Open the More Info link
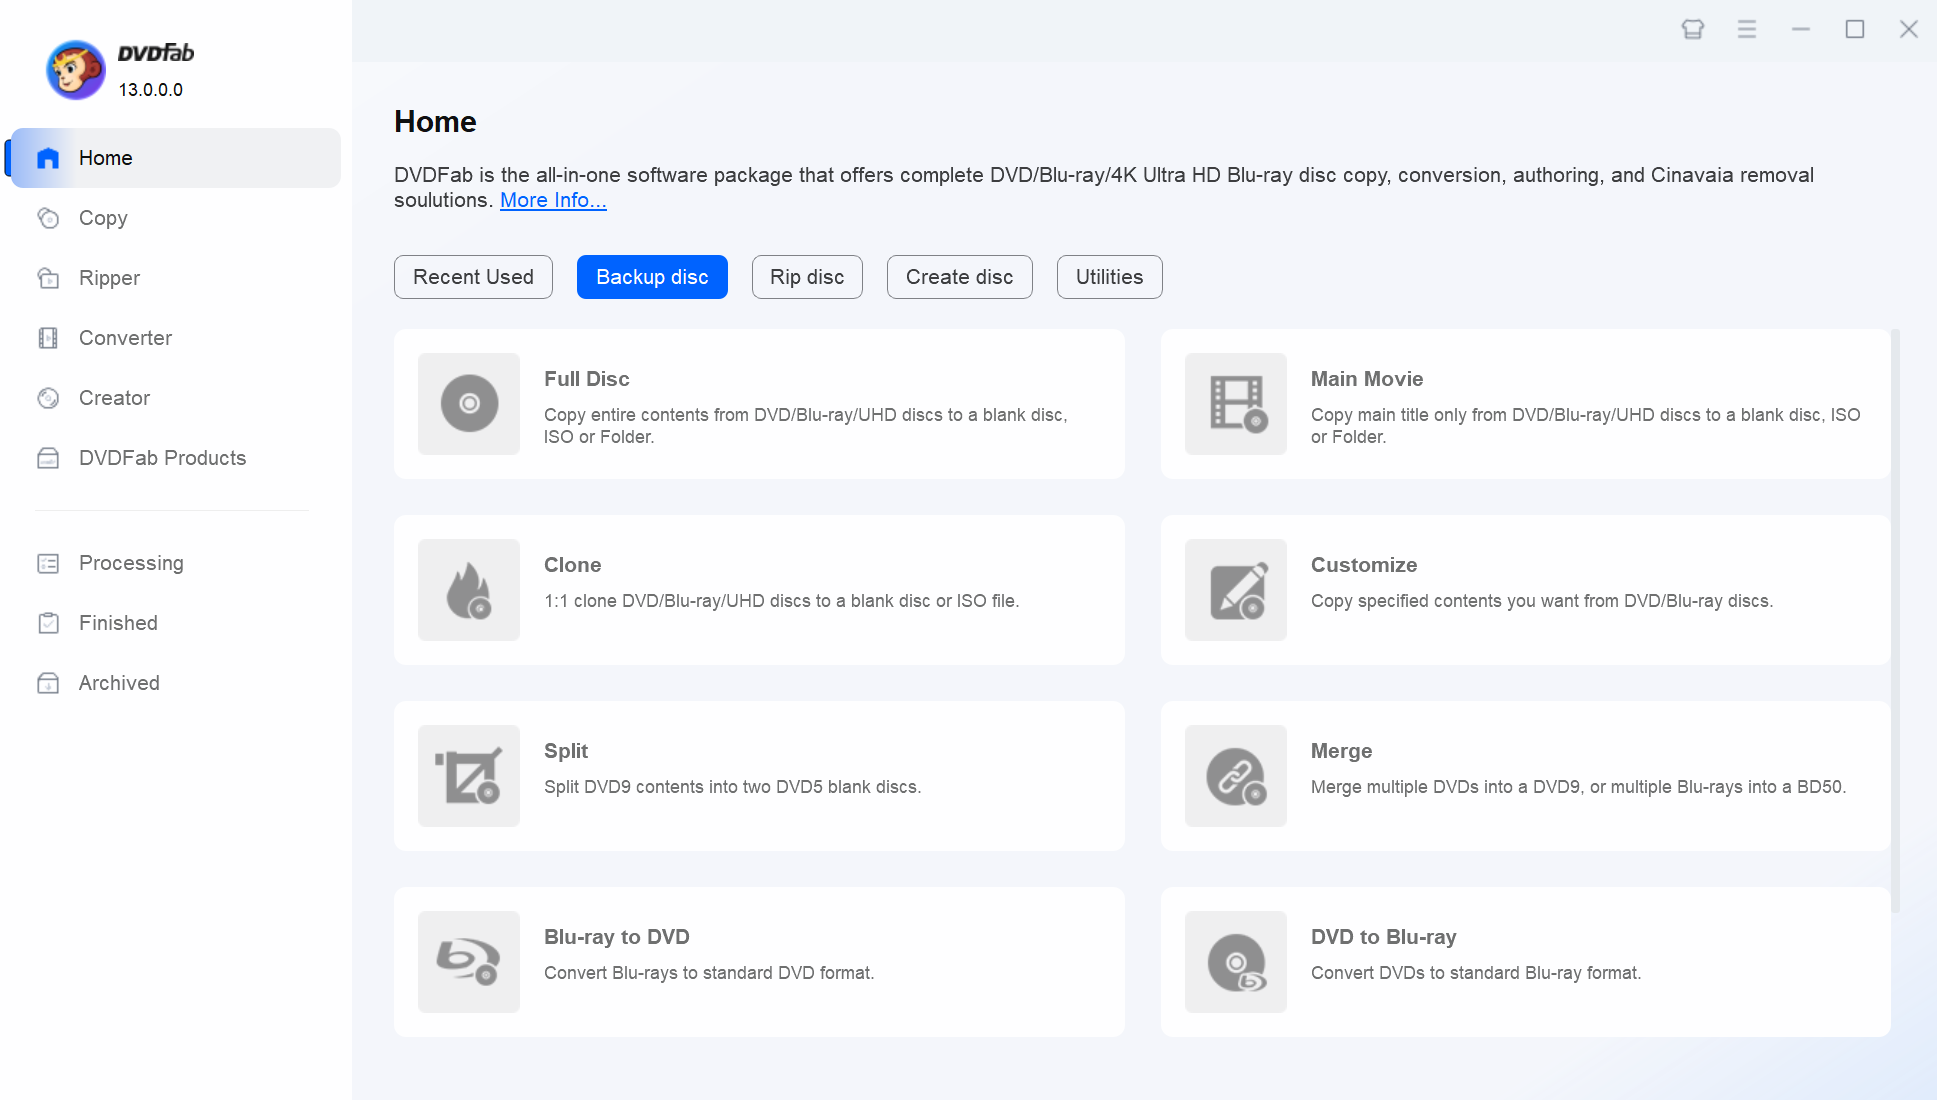Image resolution: width=1937 pixels, height=1100 pixels. click(553, 200)
